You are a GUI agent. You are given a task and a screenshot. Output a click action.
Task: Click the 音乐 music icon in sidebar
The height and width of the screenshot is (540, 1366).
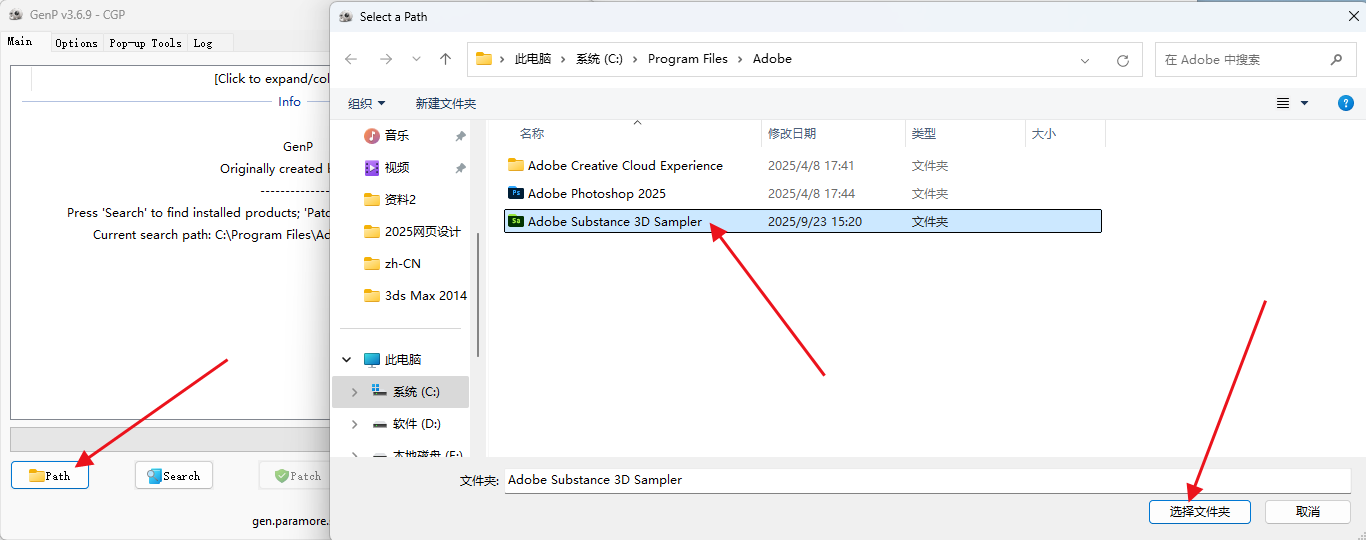point(372,136)
